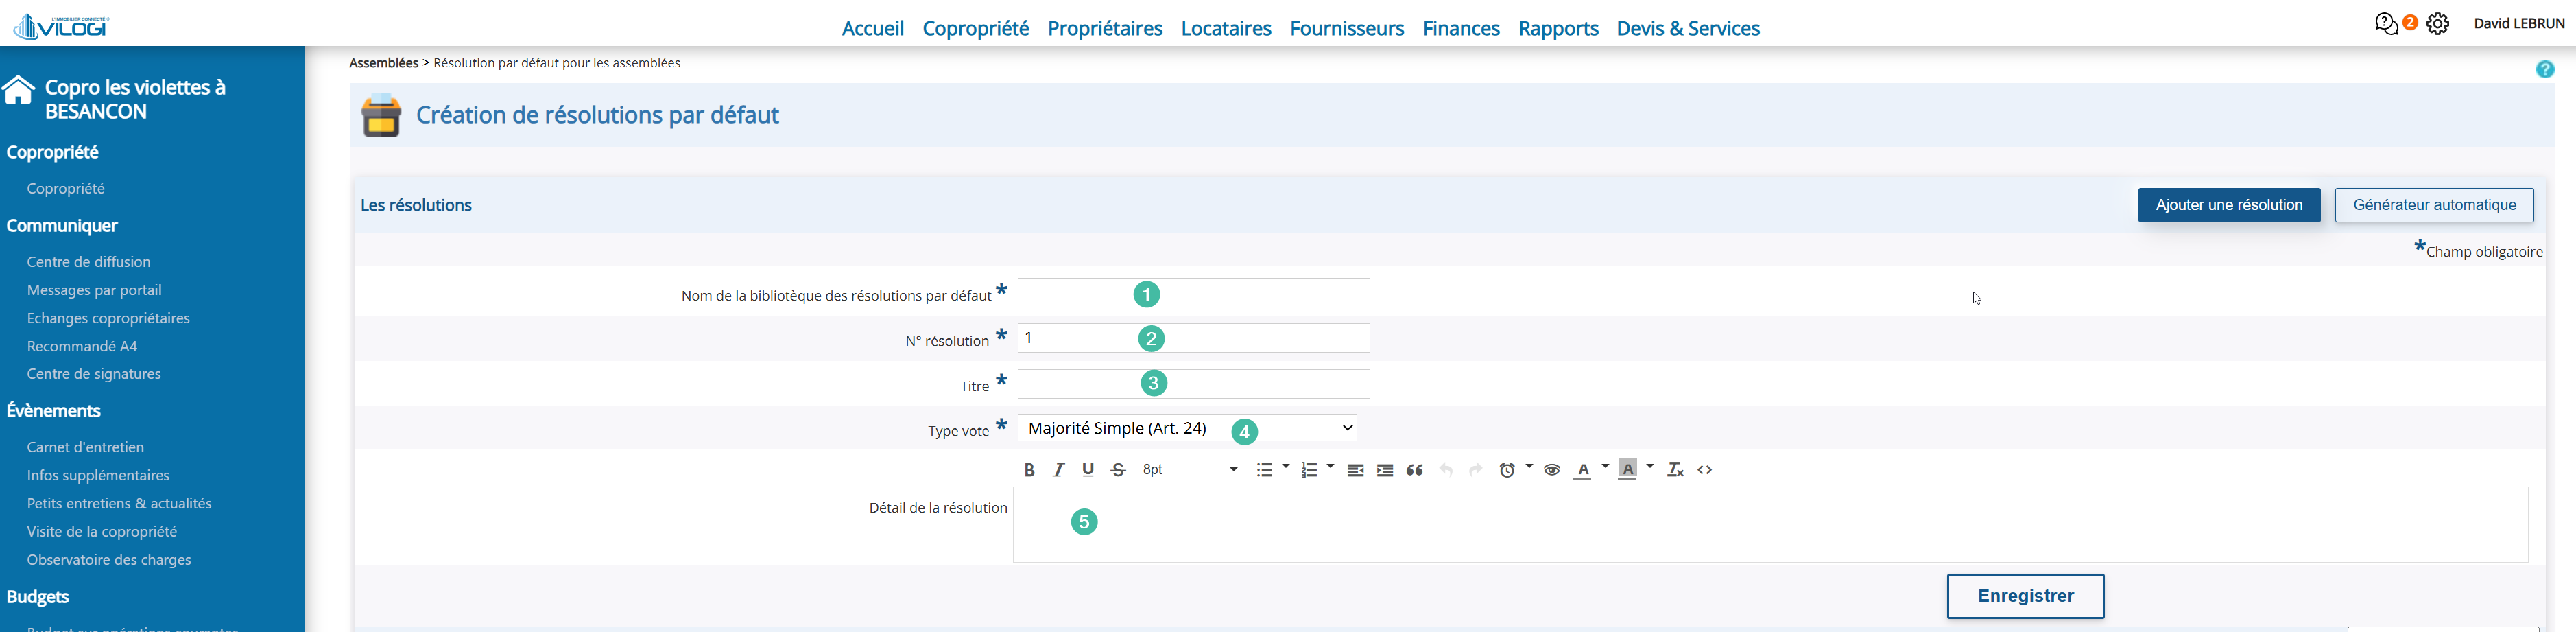Open the chat notifications icon
This screenshot has width=2576, height=632.
point(2386,24)
